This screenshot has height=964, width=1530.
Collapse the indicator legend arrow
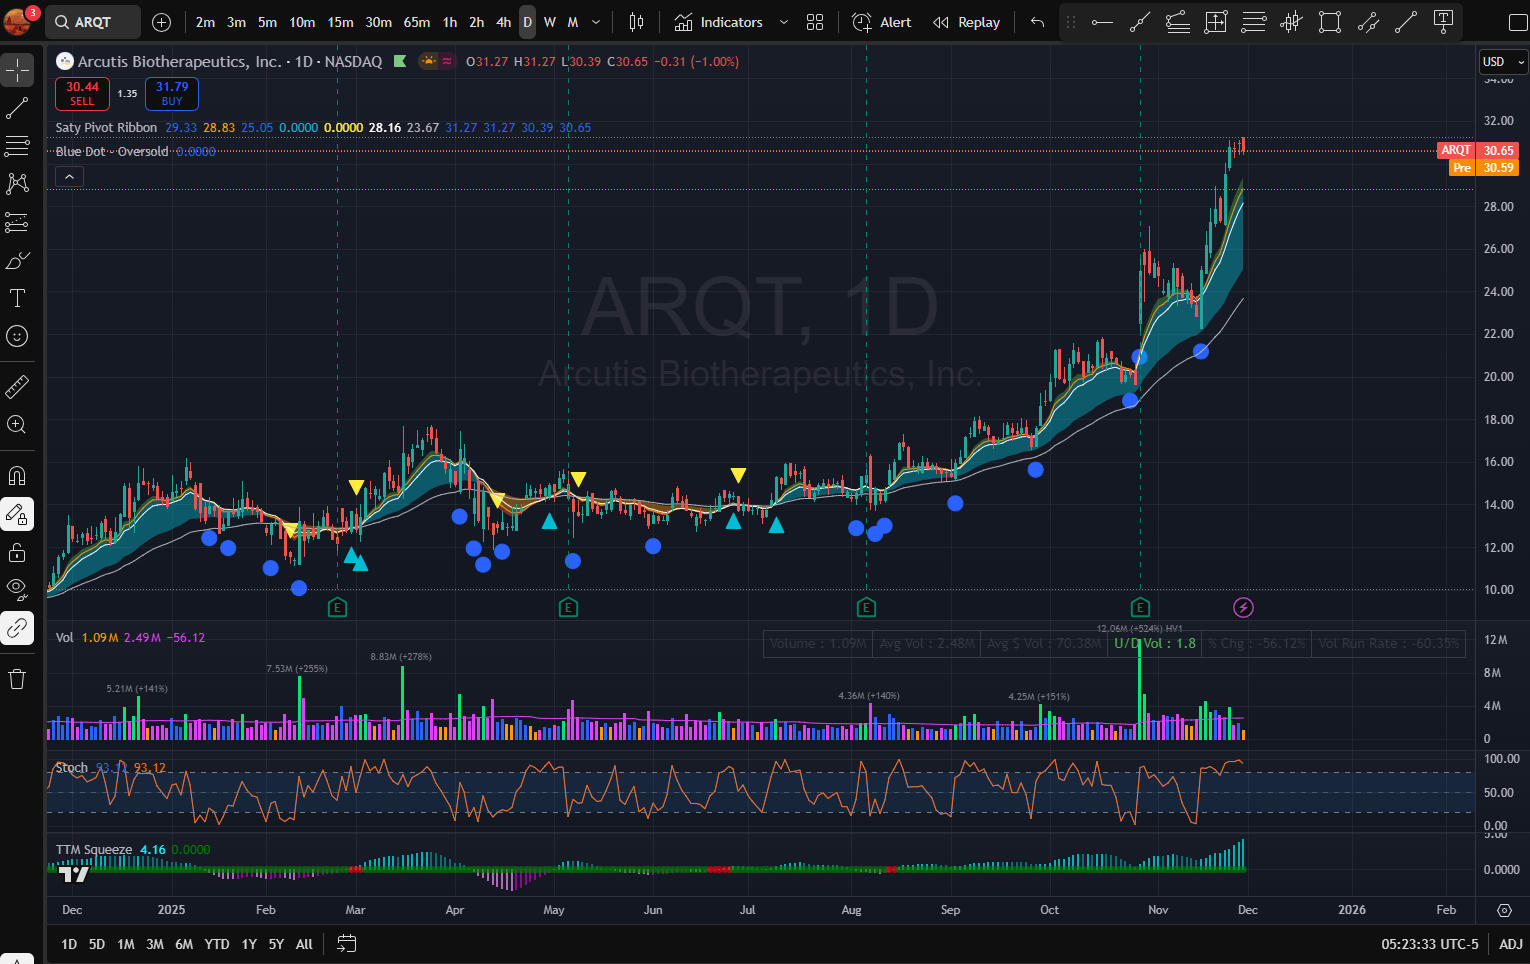[69, 177]
